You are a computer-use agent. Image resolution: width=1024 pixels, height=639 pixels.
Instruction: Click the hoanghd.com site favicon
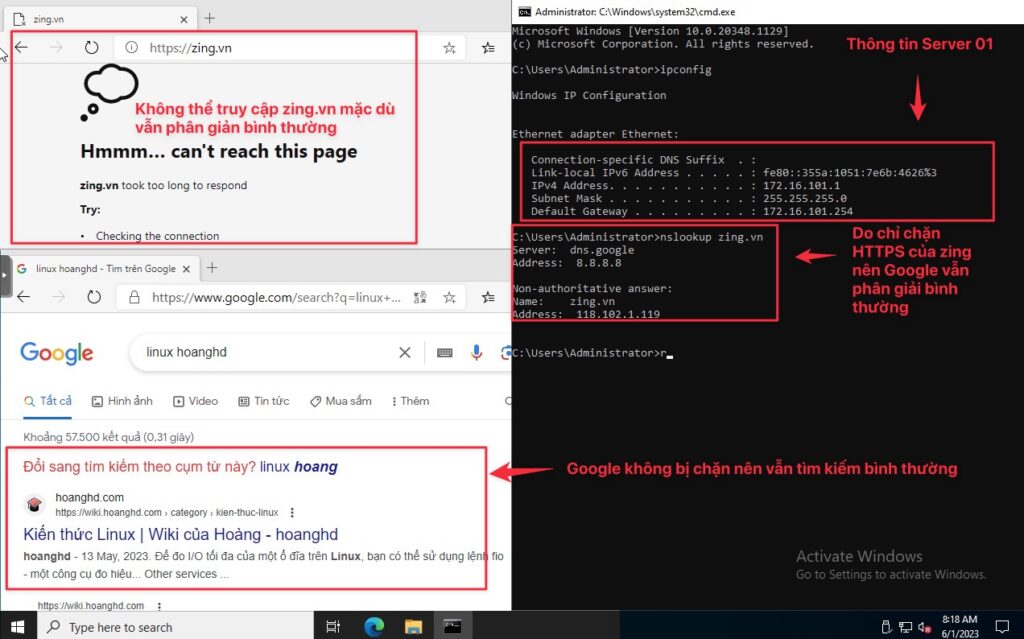tap(35, 504)
